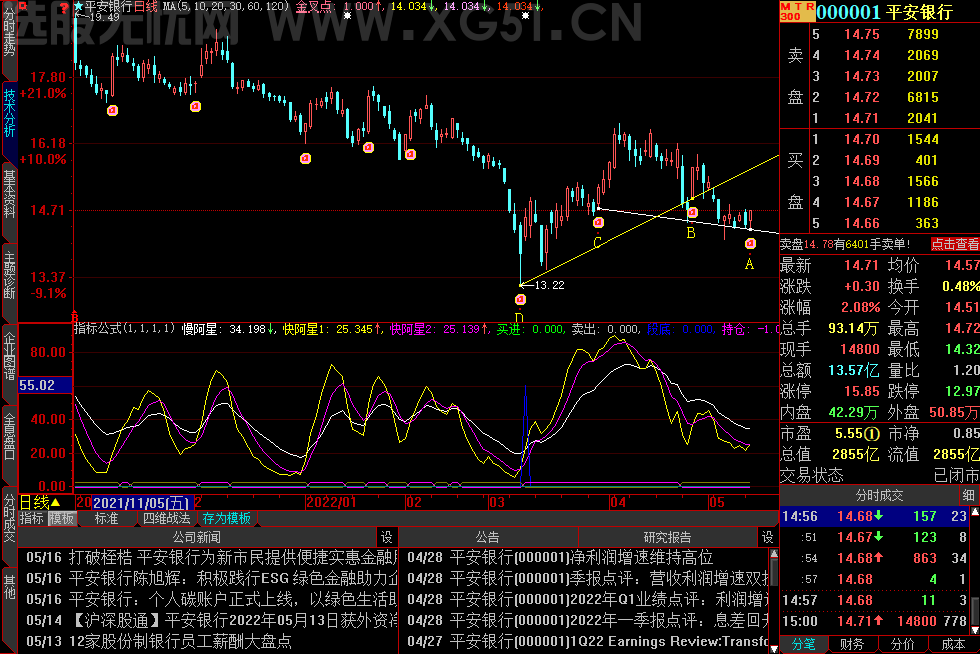The height and width of the screenshot is (654, 980).
Task: Click the red up arrow on the 15:00 trade
Action: [879, 621]
